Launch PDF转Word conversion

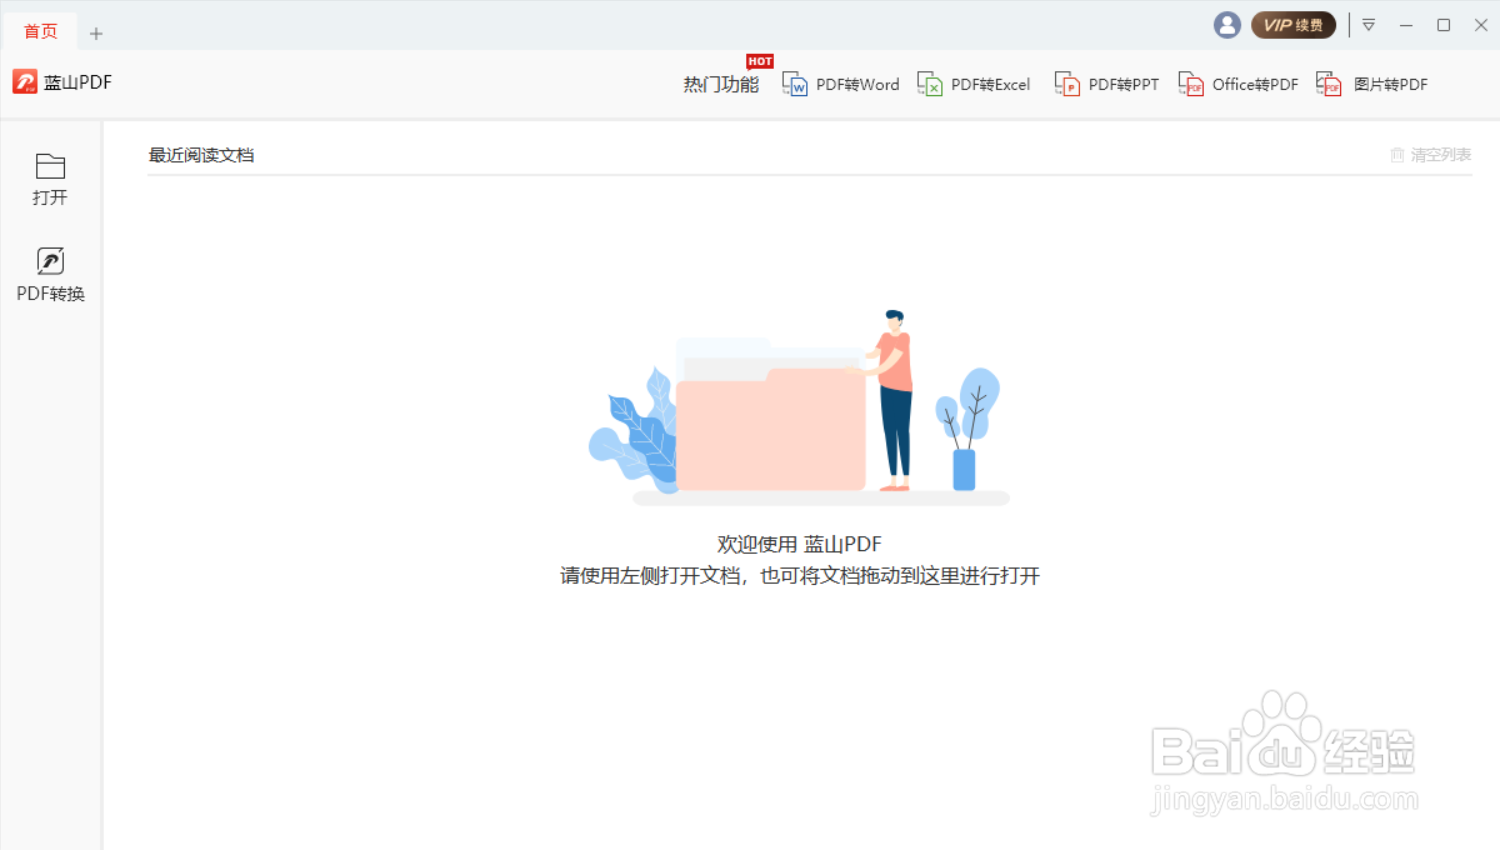click(841, 85)
